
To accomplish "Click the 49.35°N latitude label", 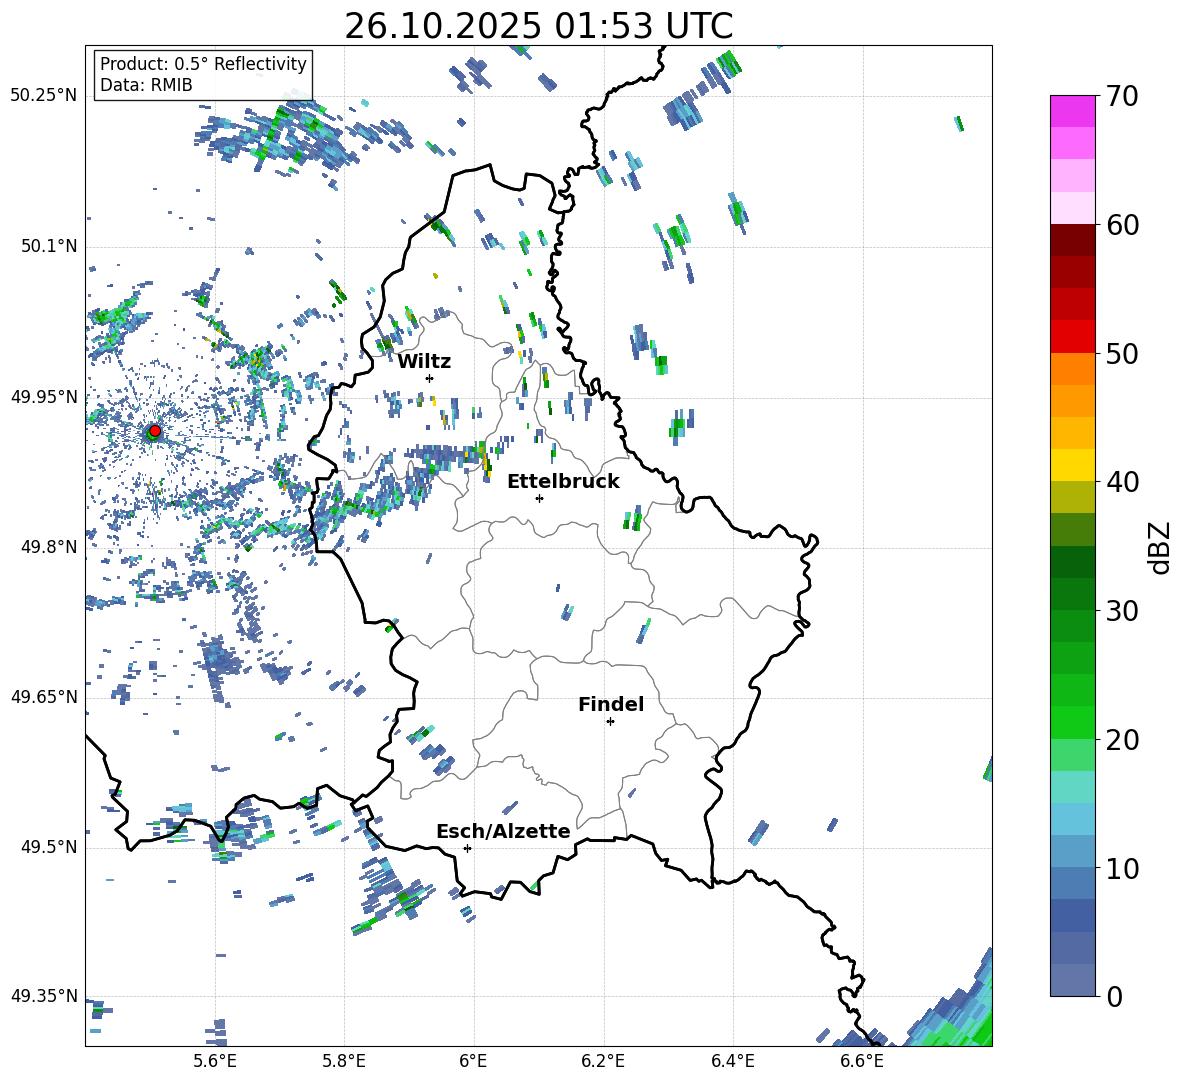I will click(x=44, y=996).
